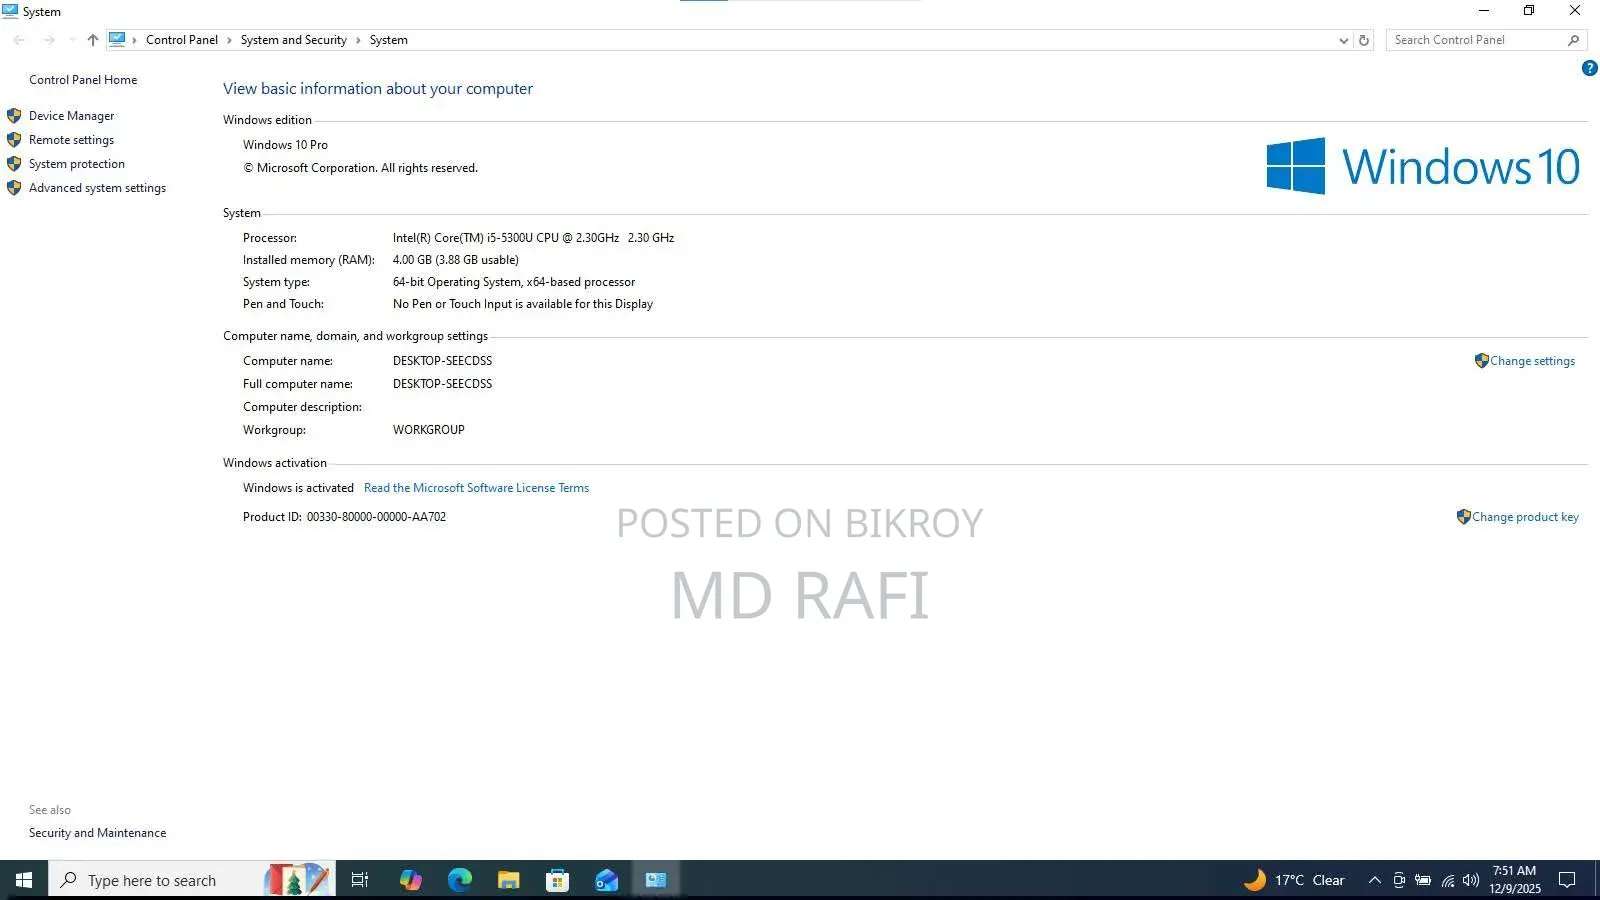Image resolution: width=1600 pixels, height=900 pixels.
Task: Open Outlook from the taskbar
Action: click(606, 880)
